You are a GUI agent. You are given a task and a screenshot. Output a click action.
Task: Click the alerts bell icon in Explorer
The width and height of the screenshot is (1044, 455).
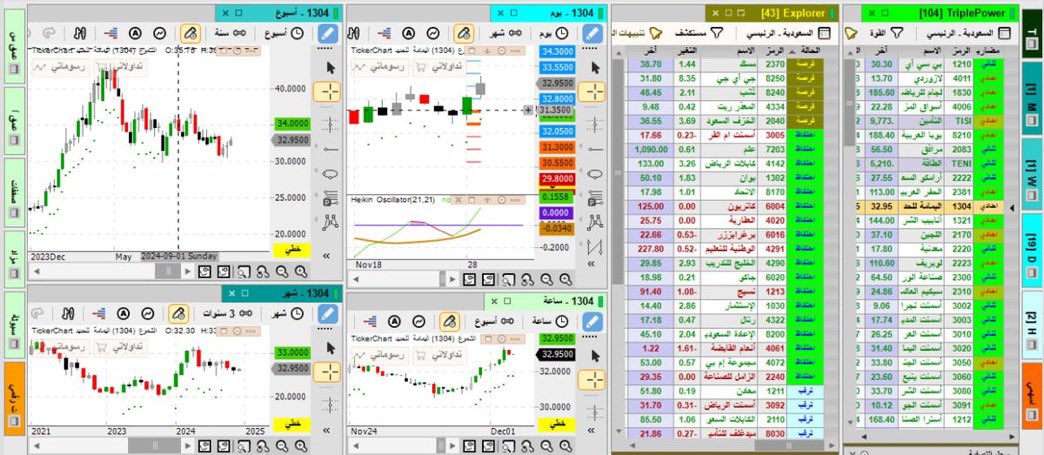pyautogui.click(x=655, y=33)
